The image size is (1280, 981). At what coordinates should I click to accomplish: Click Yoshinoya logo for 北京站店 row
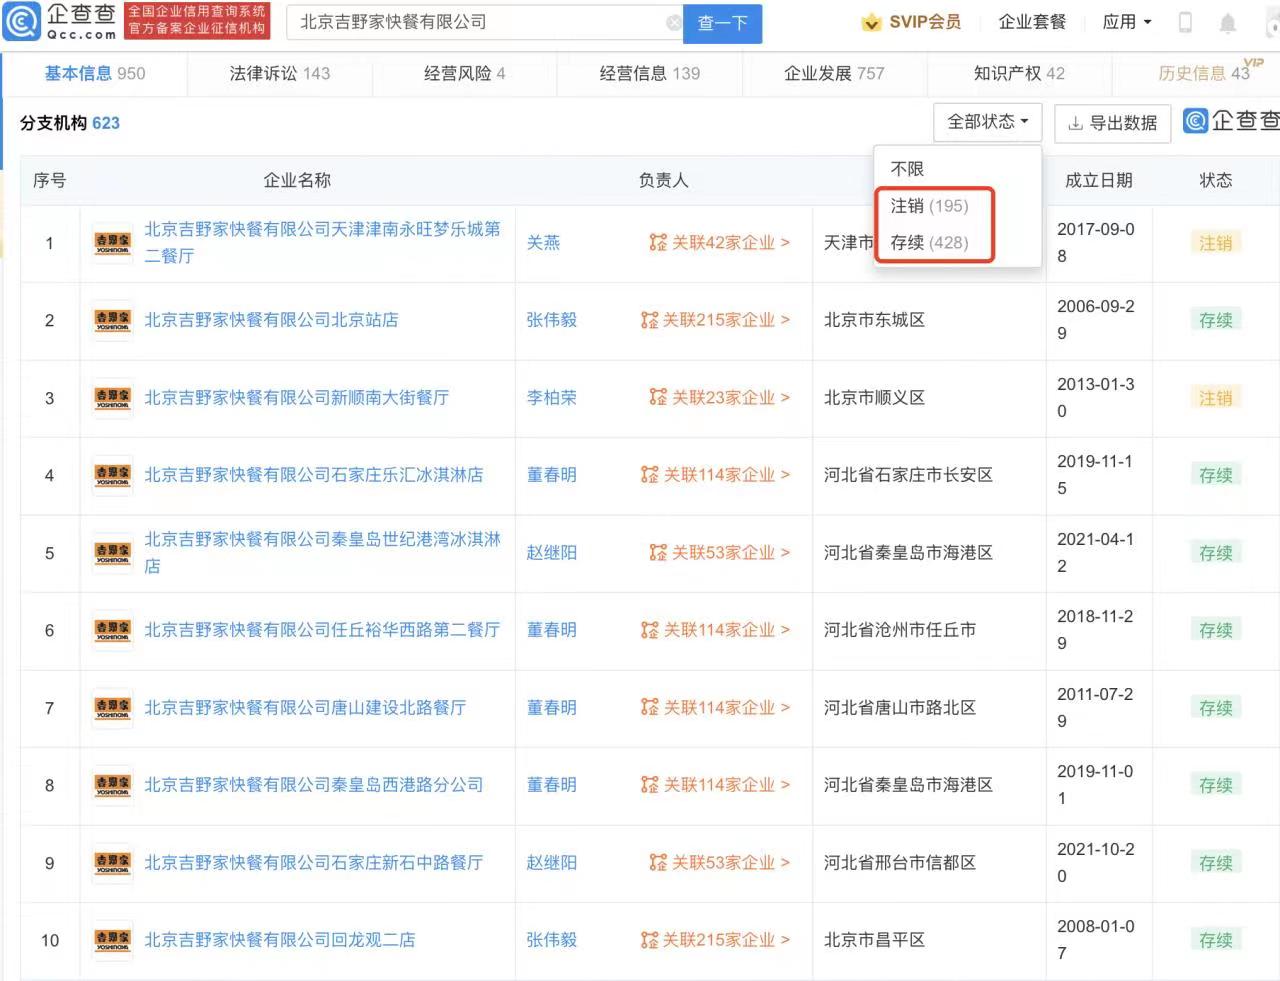point(113,320)
